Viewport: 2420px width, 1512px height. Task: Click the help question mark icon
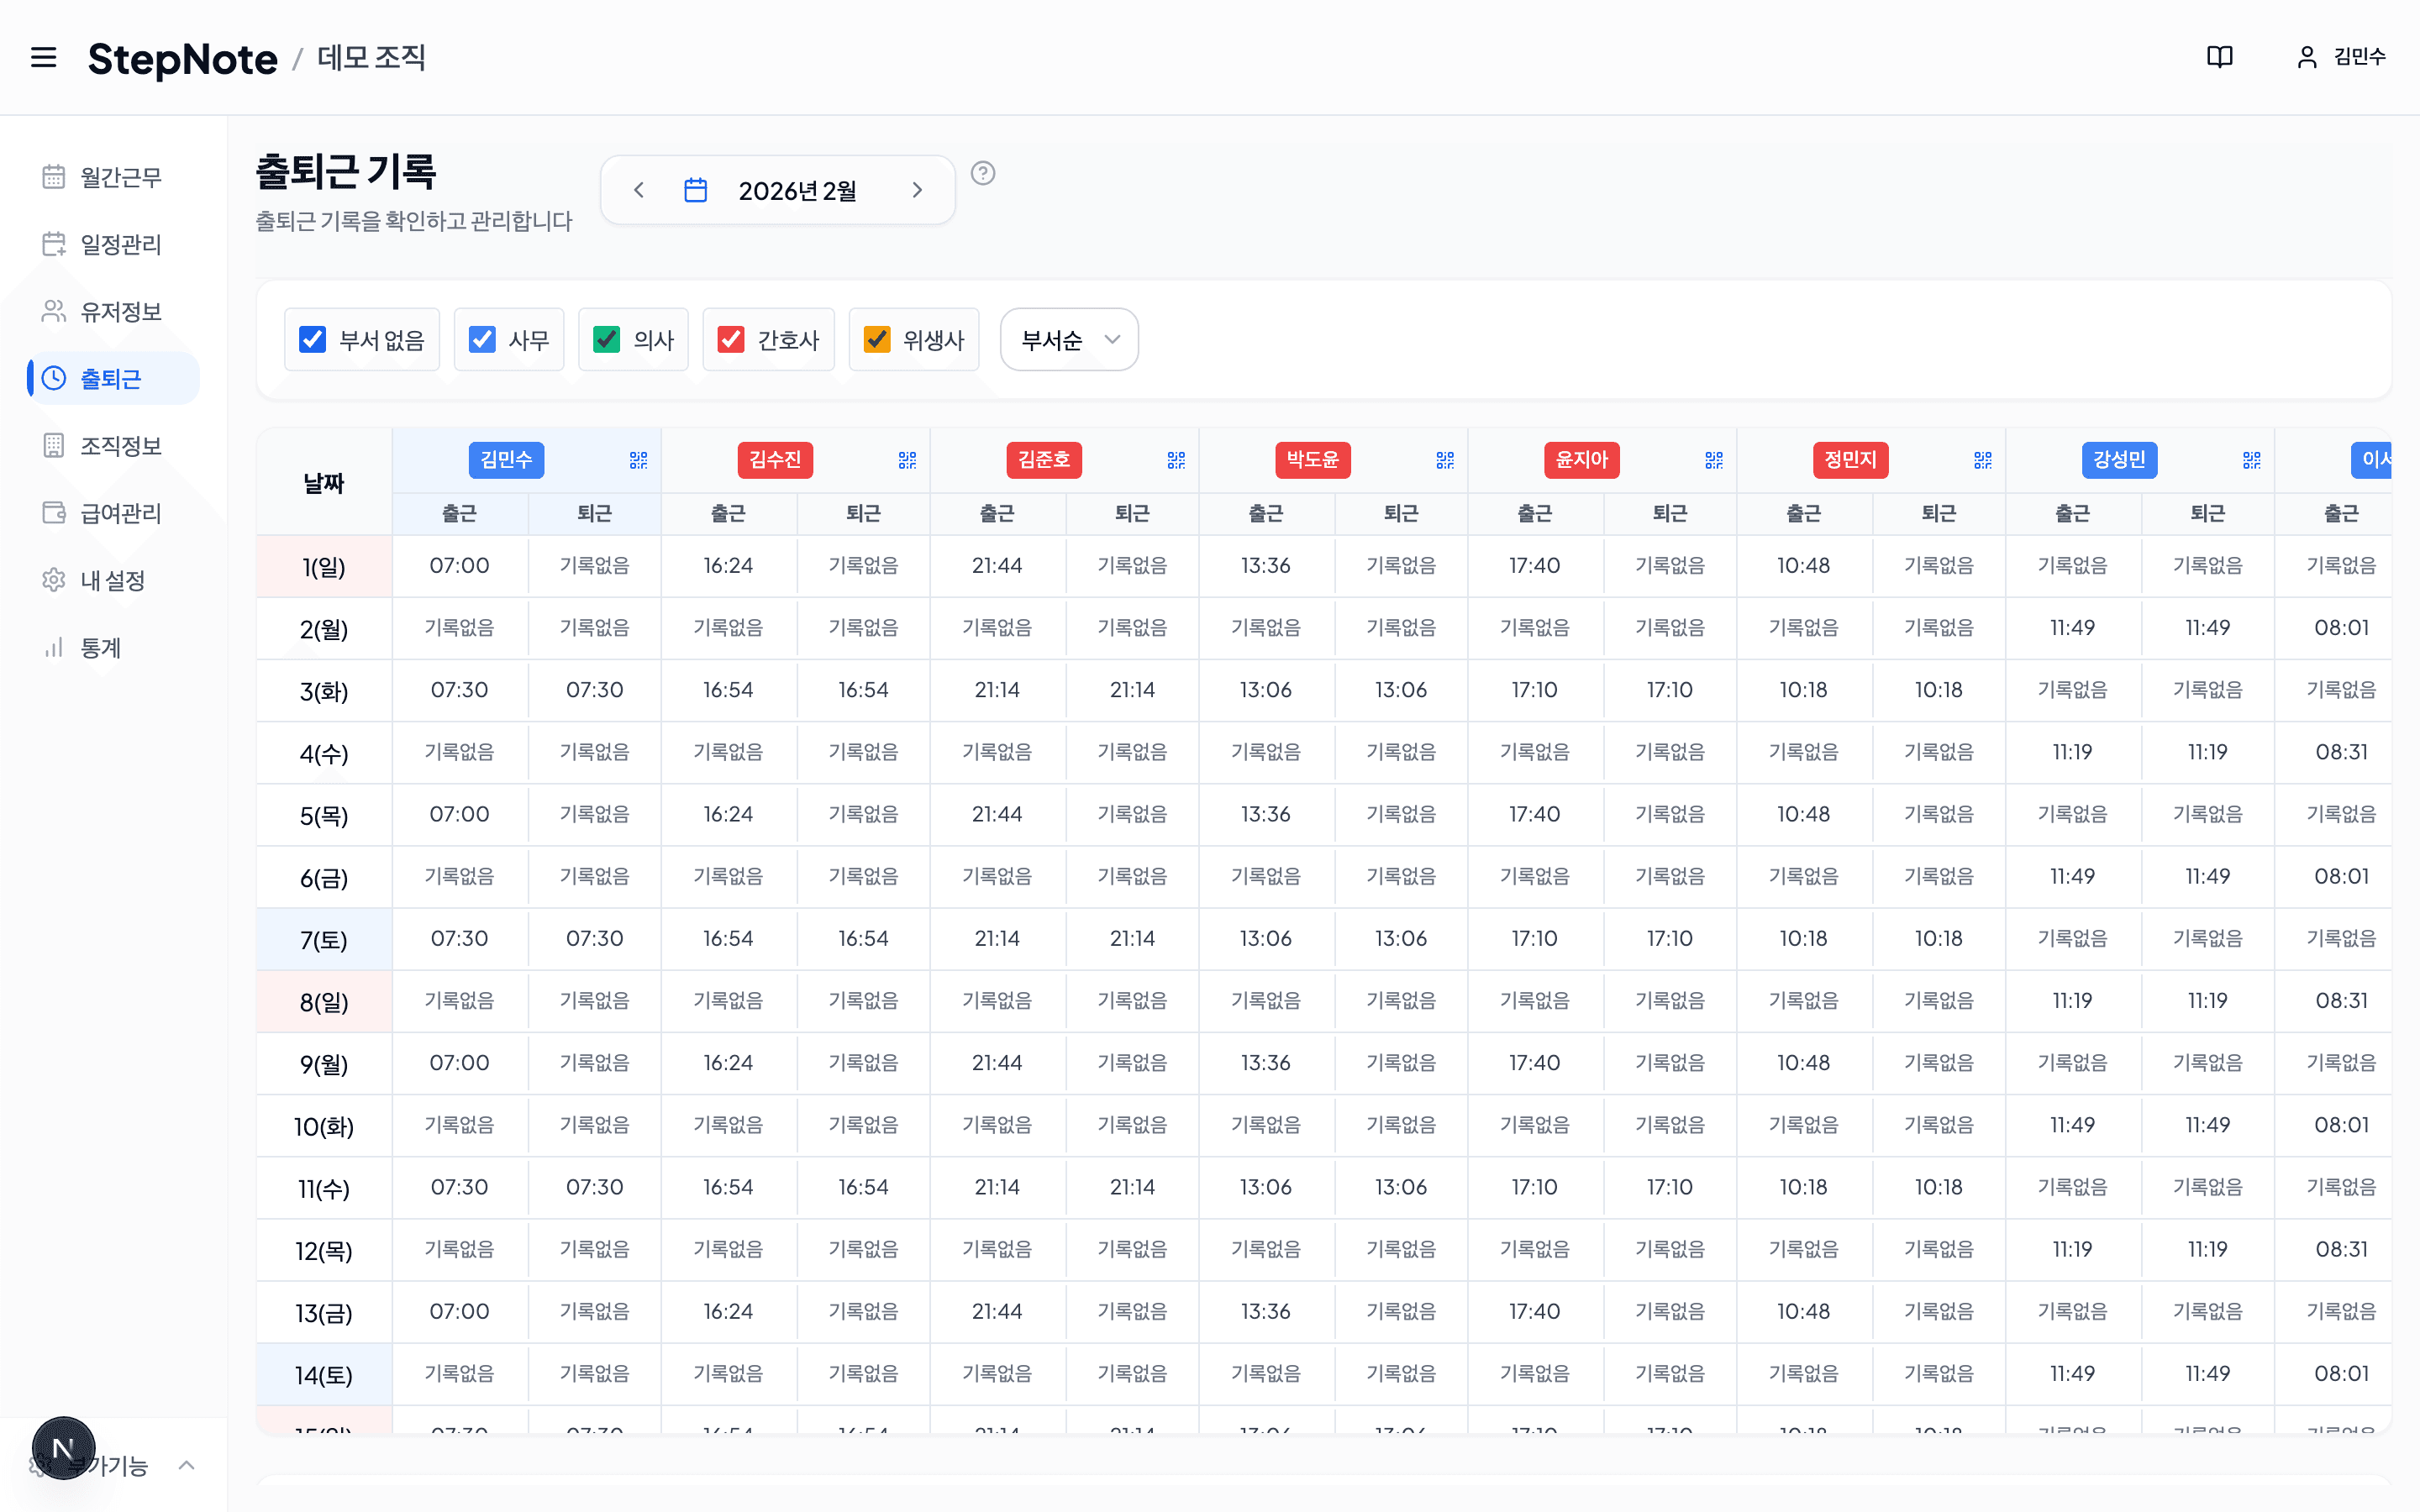982,173
